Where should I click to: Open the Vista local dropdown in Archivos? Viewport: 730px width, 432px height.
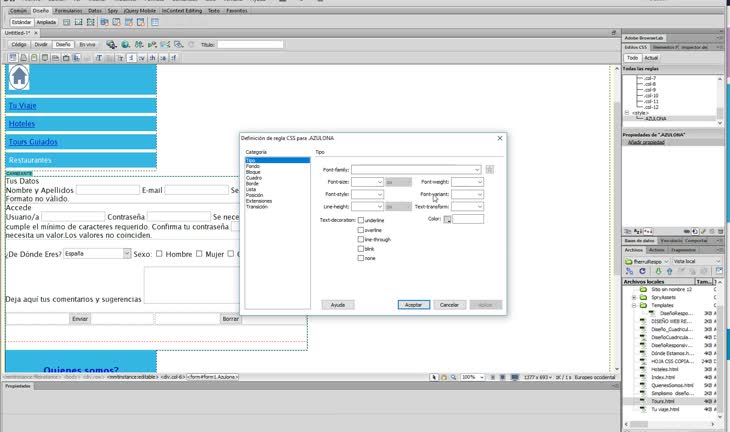pos(697,261)
